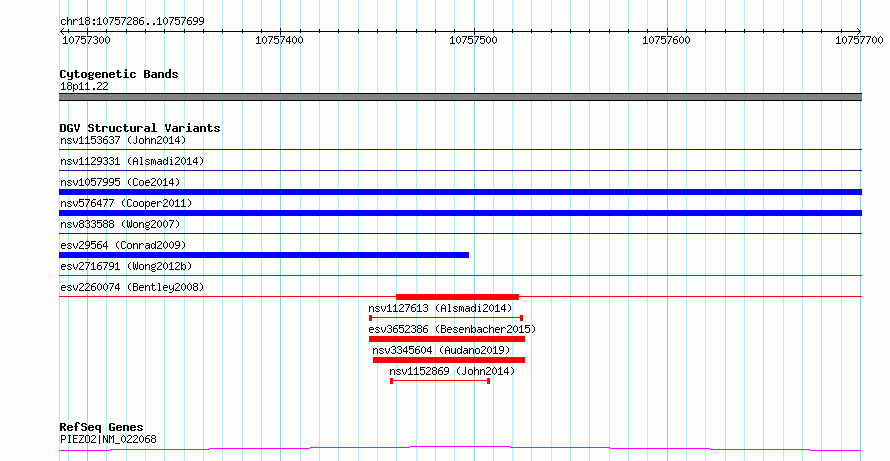Screen dimensions: 890x461
Task: Click the thick blue nsv576477 variant bar
Action: (460, 213)
